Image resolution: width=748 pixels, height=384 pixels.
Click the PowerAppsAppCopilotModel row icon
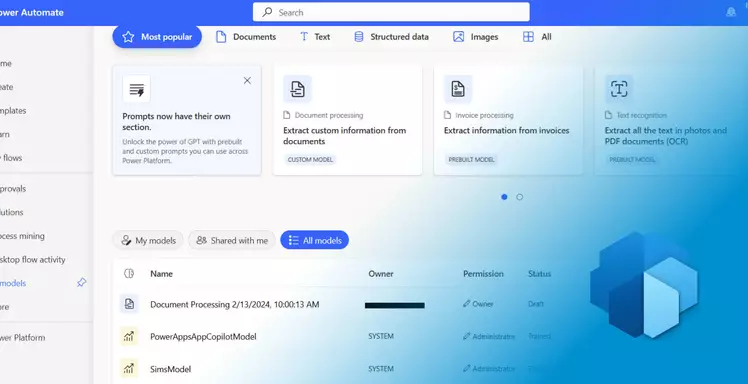(x=129, y=336)
